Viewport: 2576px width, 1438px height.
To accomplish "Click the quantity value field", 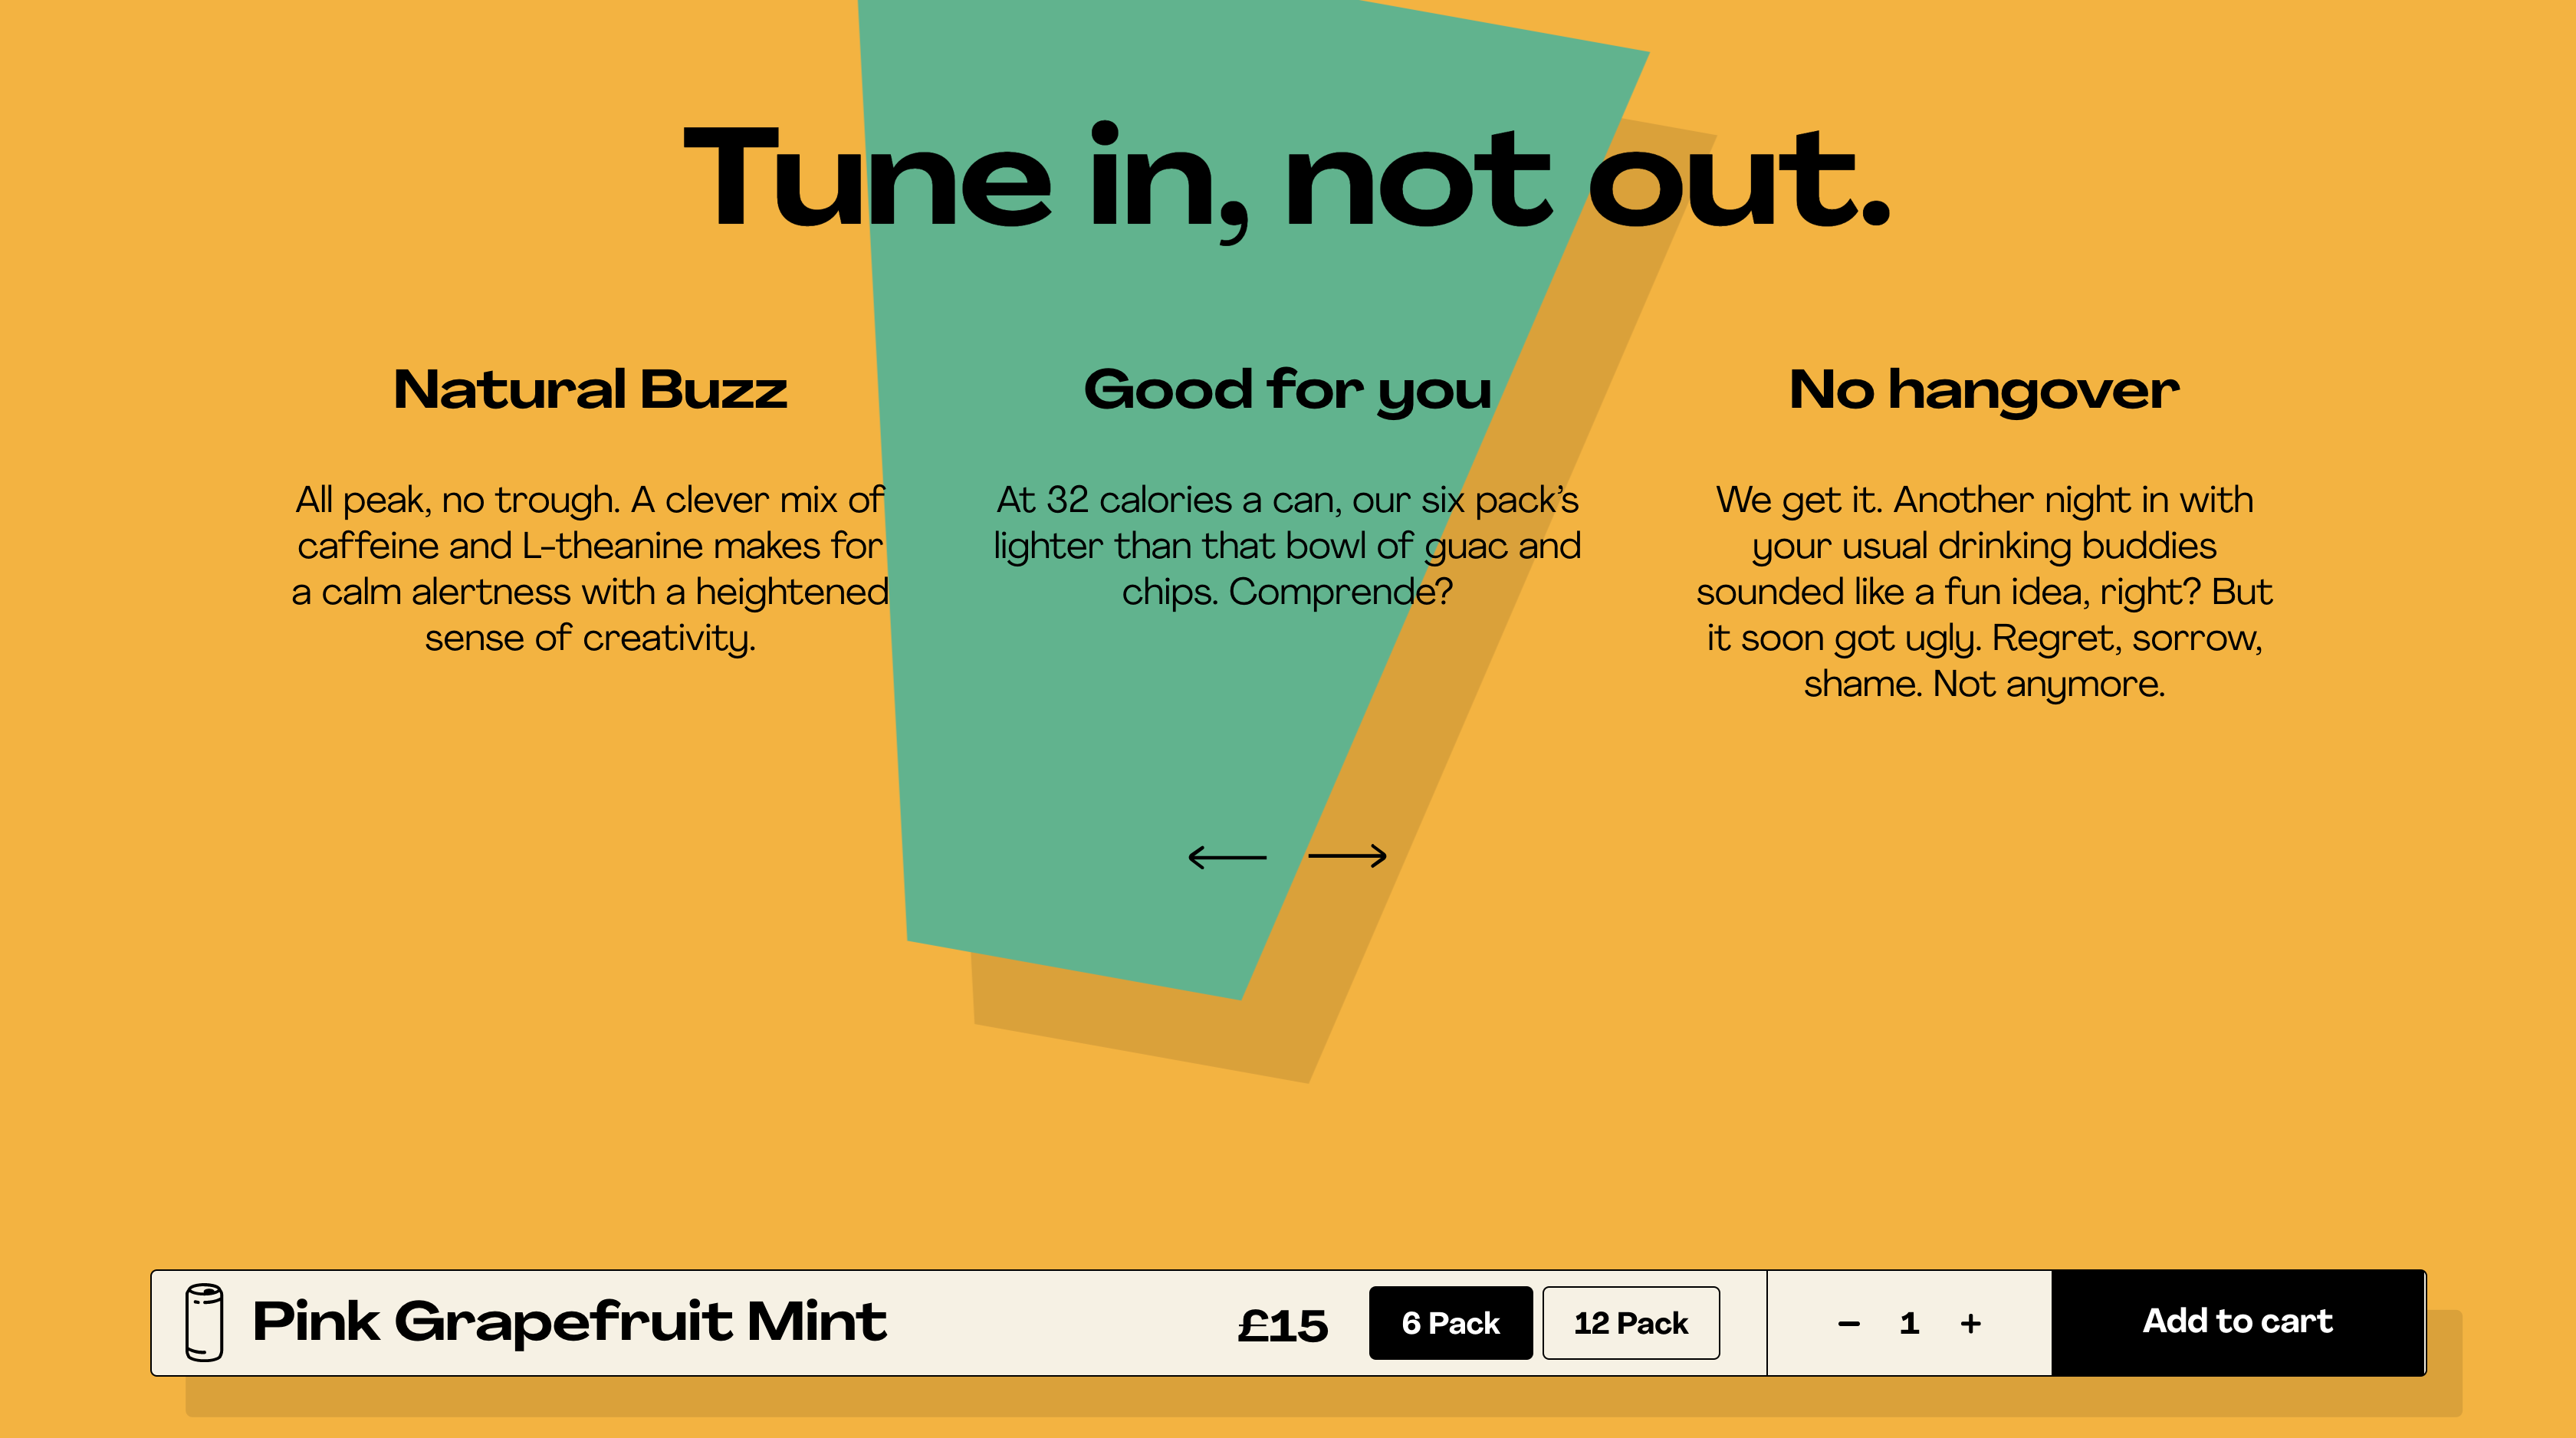I will [1909, 1324].
